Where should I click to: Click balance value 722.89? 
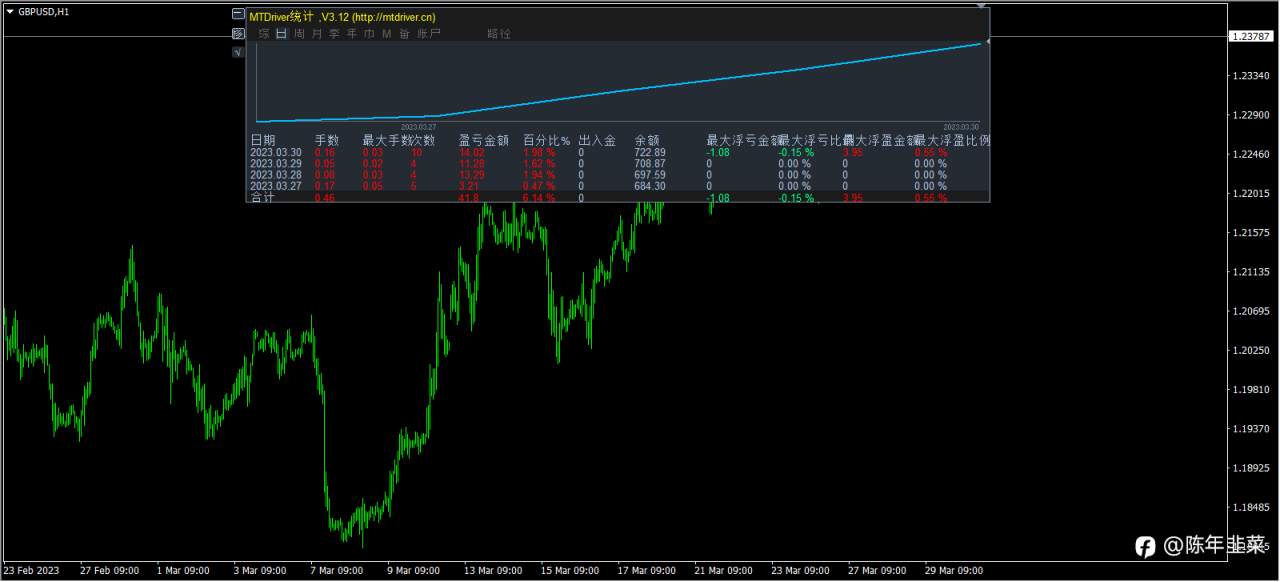pos(650,153)
